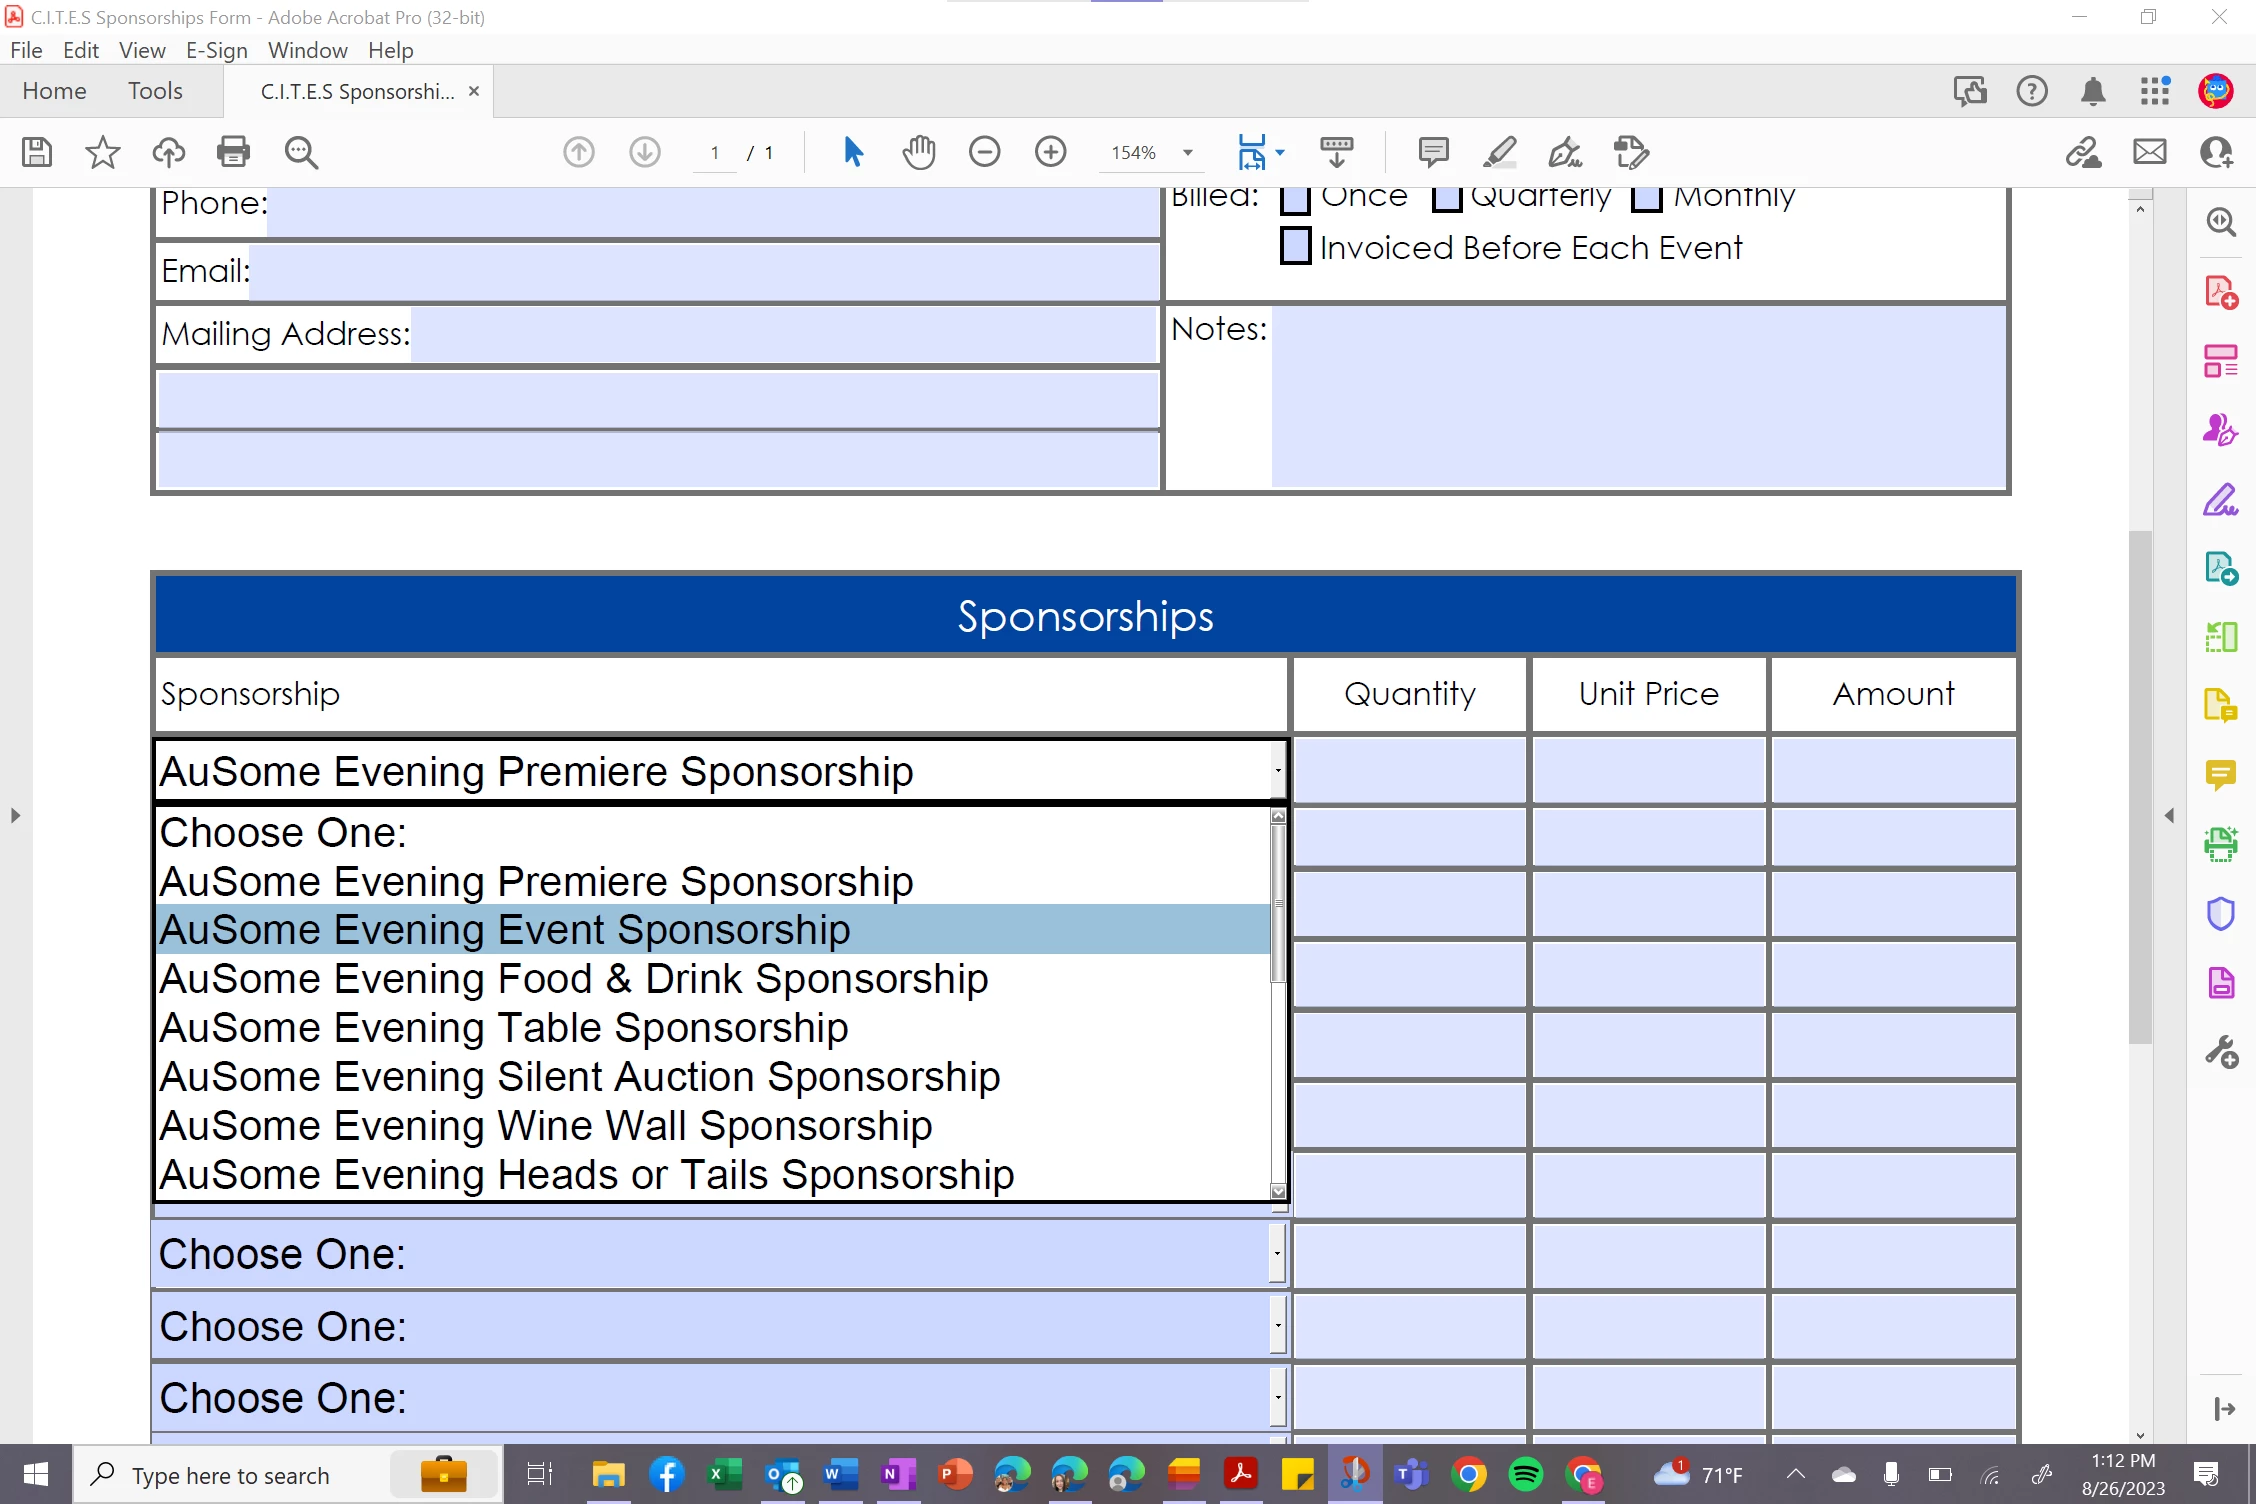Screen dimensions: 2256x1504
Task: Click the Zoom in plus icon
Action: pos(1050,152)
